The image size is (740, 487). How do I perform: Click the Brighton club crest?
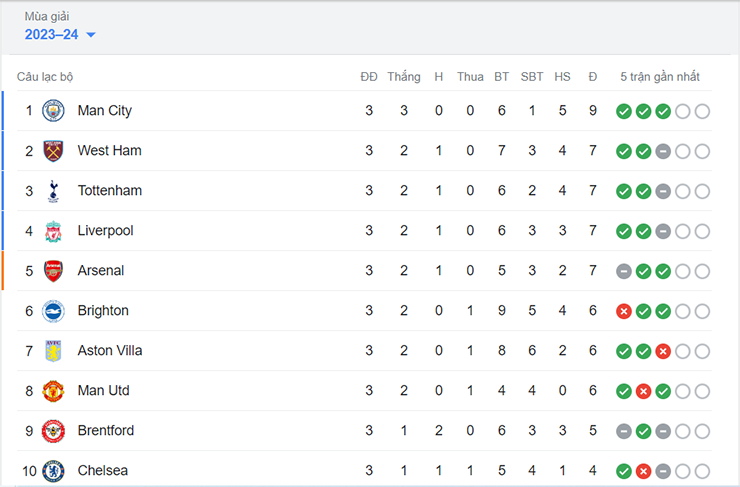point(53,311)
